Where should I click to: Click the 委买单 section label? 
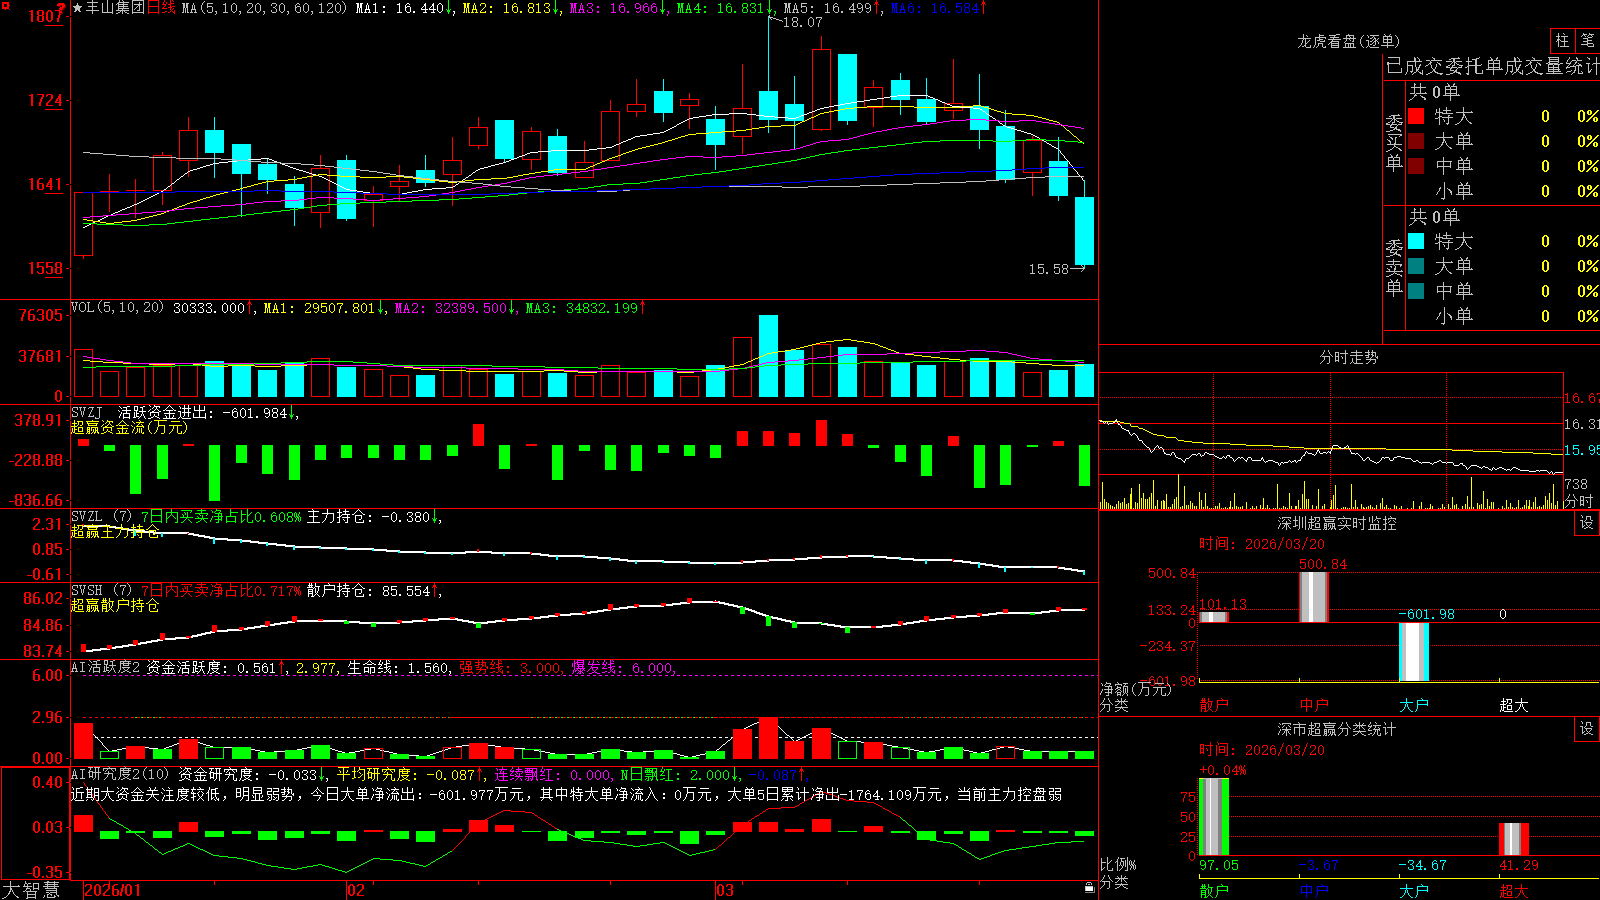[x=1394, y=142]
